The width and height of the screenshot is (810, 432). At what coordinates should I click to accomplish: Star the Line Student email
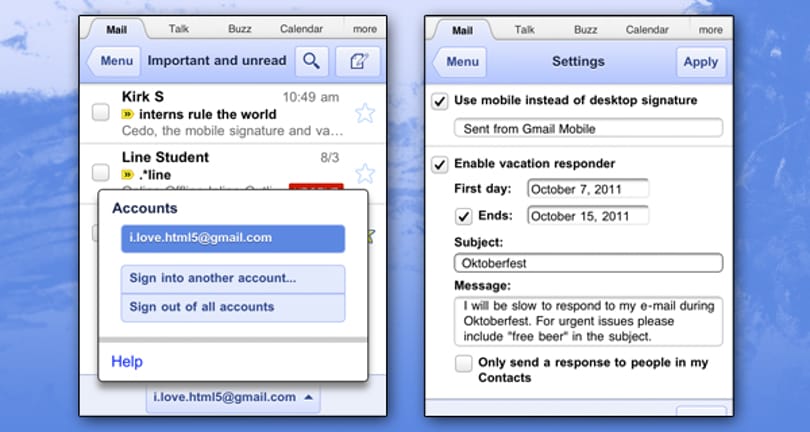pyautogui.click(x=365, y=174)
